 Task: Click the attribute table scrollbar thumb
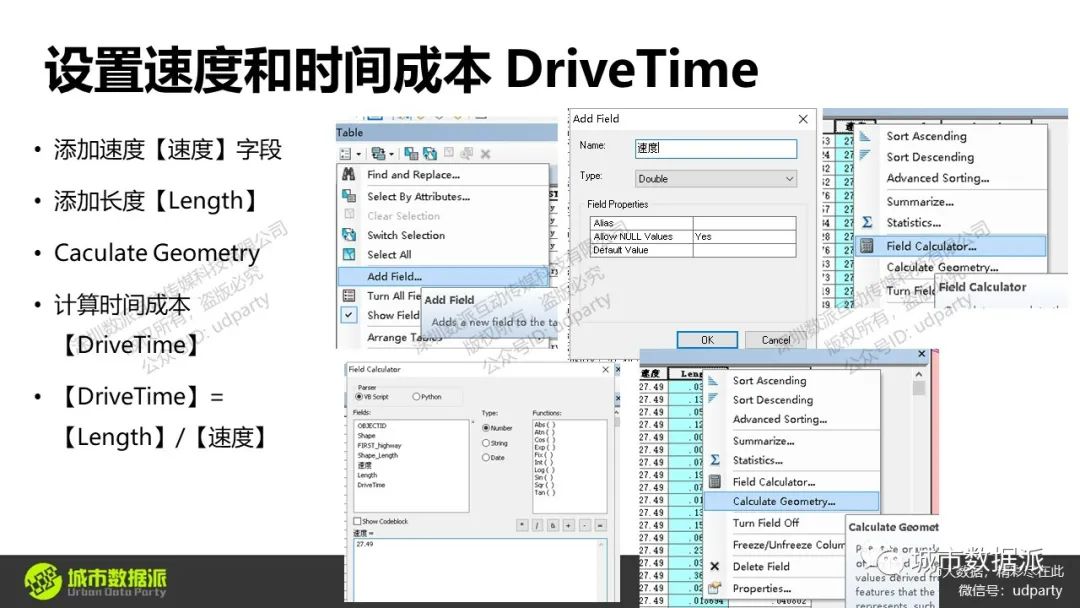(918, 388)
